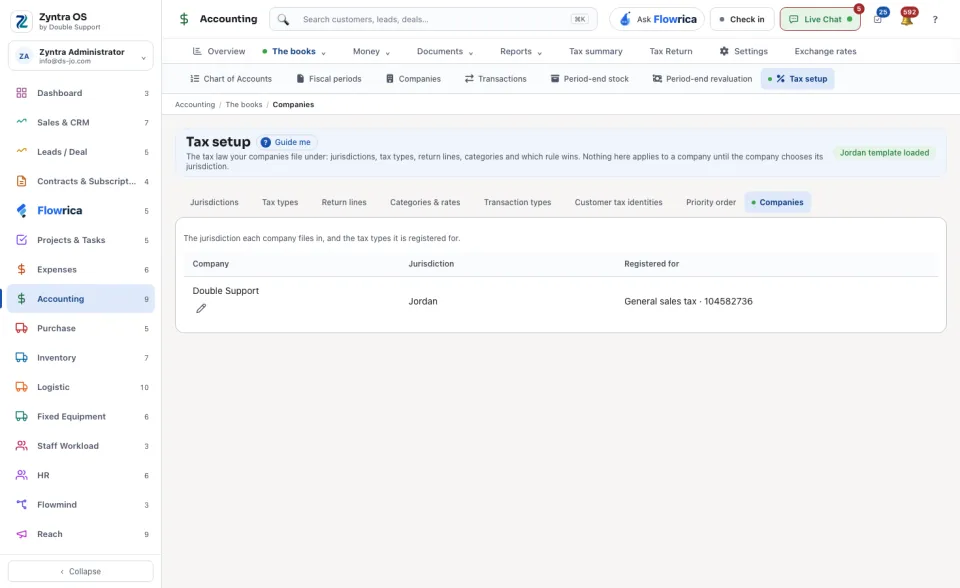Collapse the sidebar

tap(81, 571)
